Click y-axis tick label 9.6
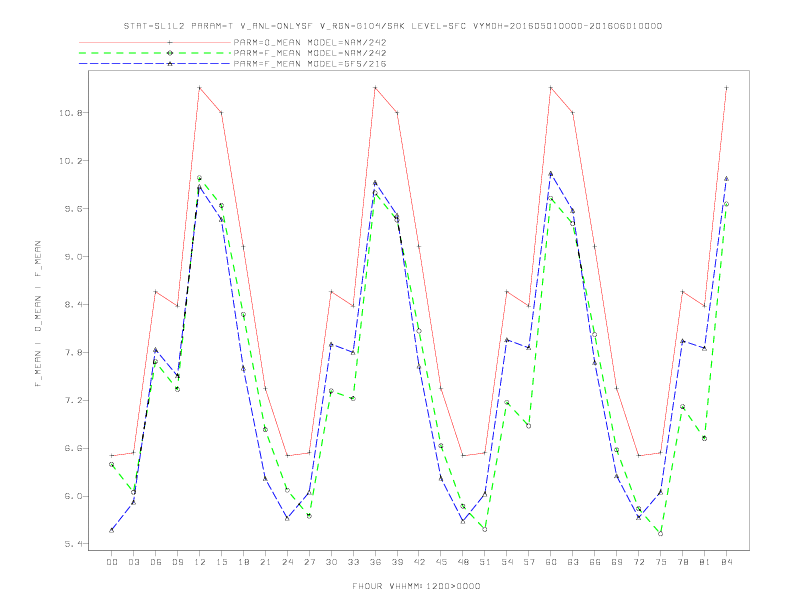Screen dimensions: 792x612 coord(73,209)
